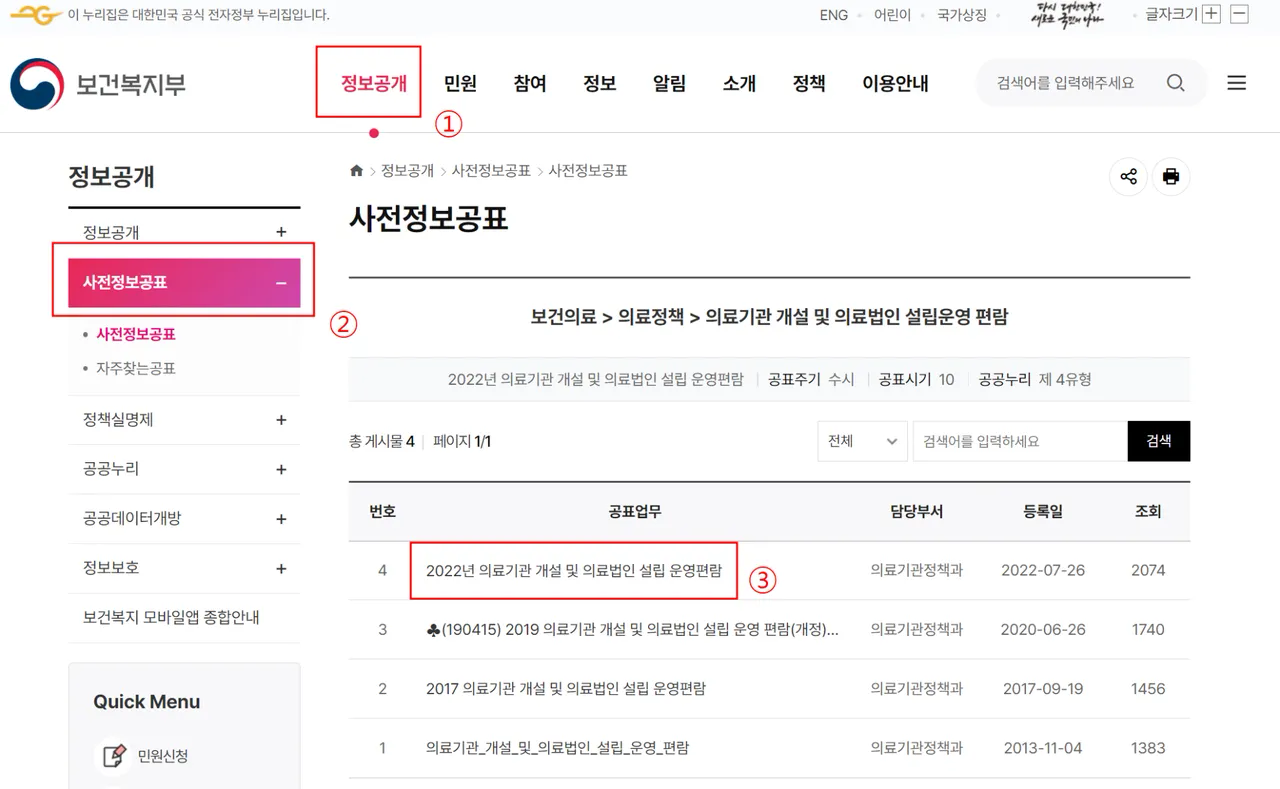This screenshot has width=1280, height=789.
Task: Click the 보건복지부 logo
Action: pos(98,84)
